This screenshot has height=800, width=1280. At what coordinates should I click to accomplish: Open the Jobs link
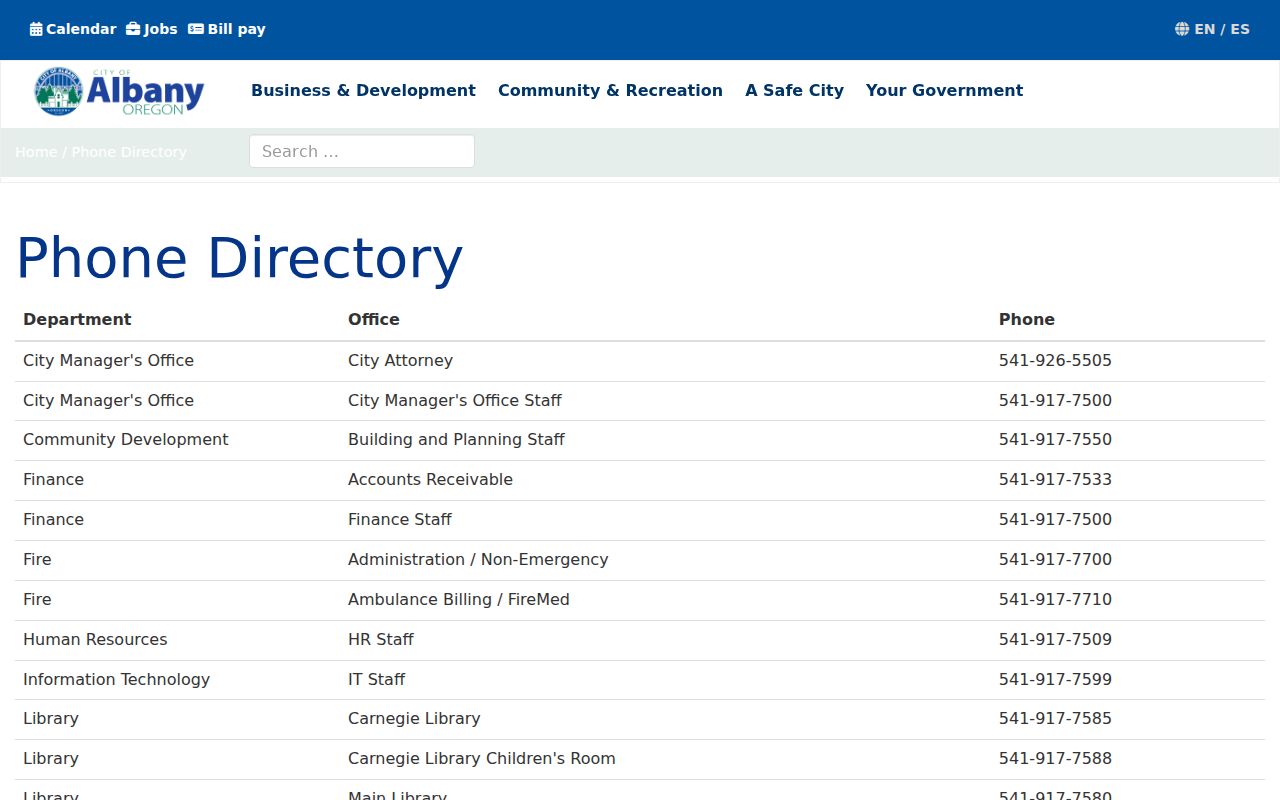point(152,29)
